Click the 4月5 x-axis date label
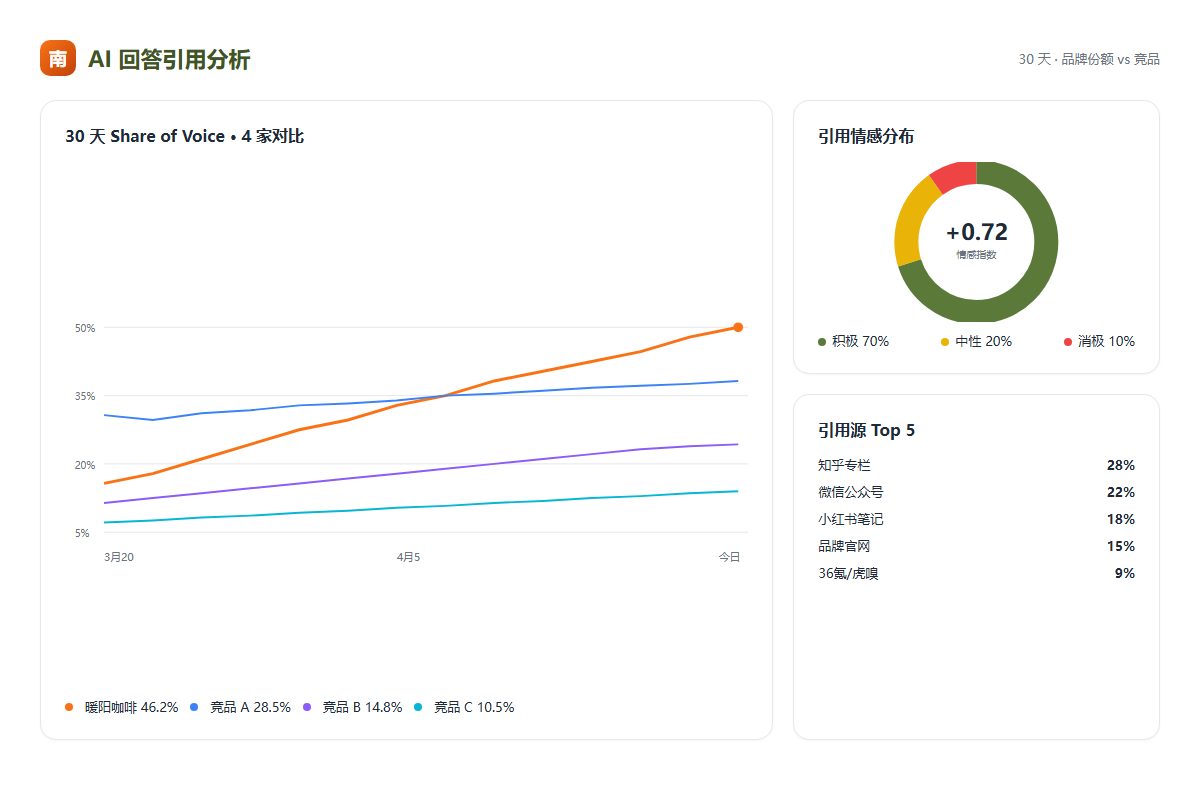The width and height of the screenshot is (1200, 800). click(408, 557)
